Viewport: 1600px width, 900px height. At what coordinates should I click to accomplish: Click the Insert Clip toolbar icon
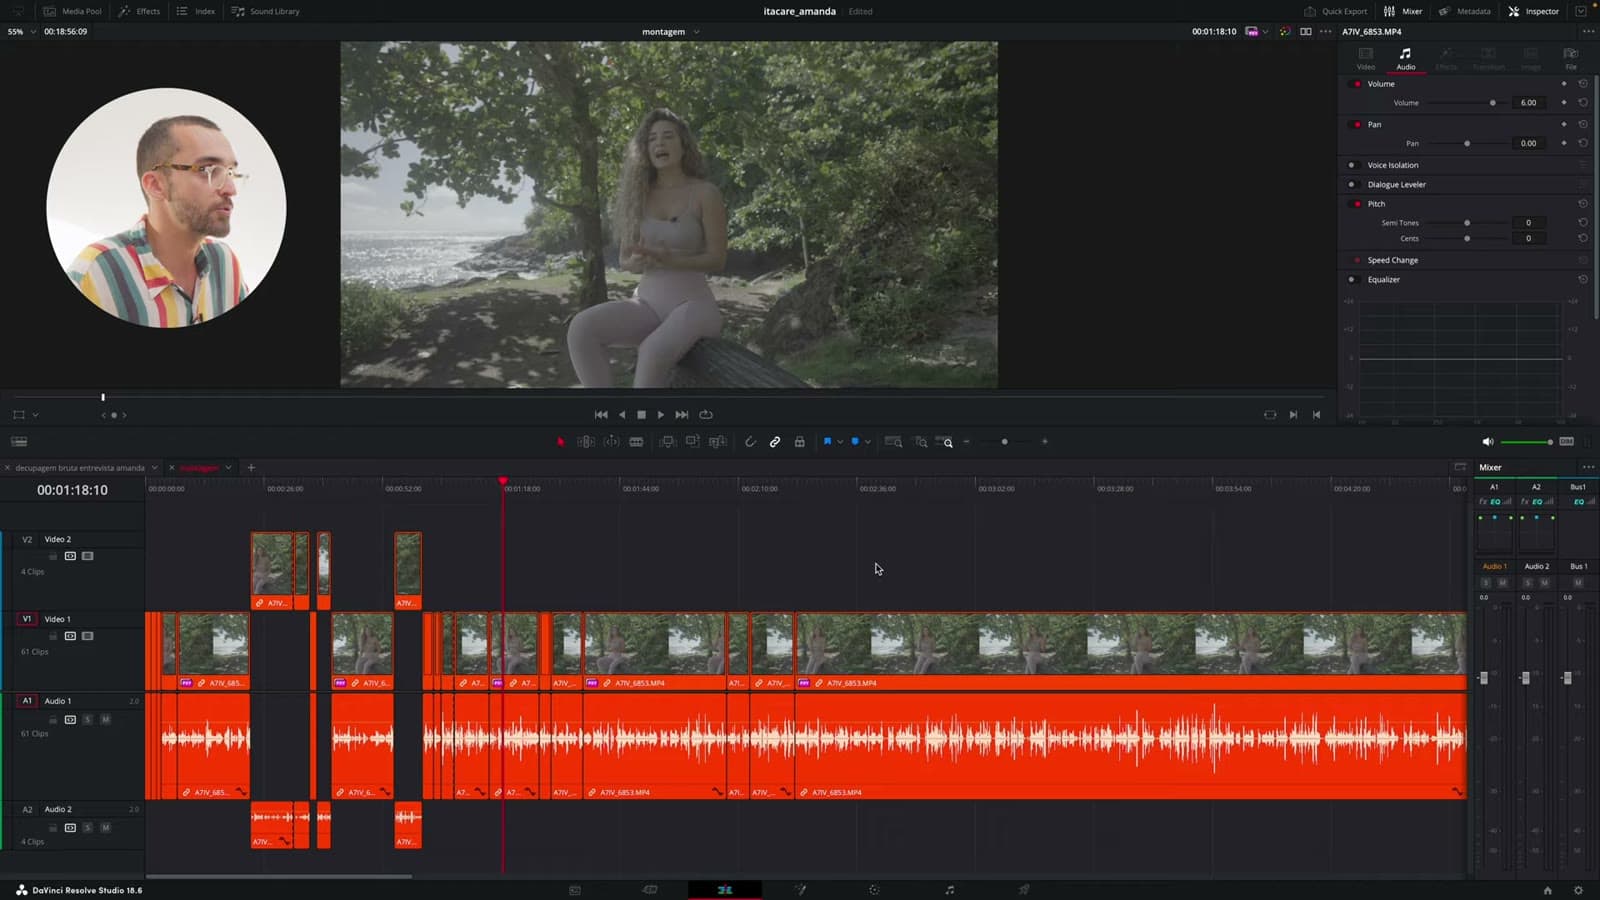(667, 442)
